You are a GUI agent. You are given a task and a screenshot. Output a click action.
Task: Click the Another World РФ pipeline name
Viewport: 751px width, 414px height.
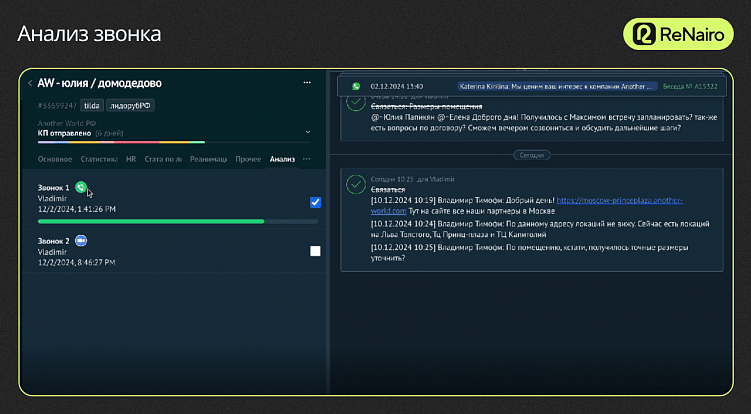(x=67, y=123)
